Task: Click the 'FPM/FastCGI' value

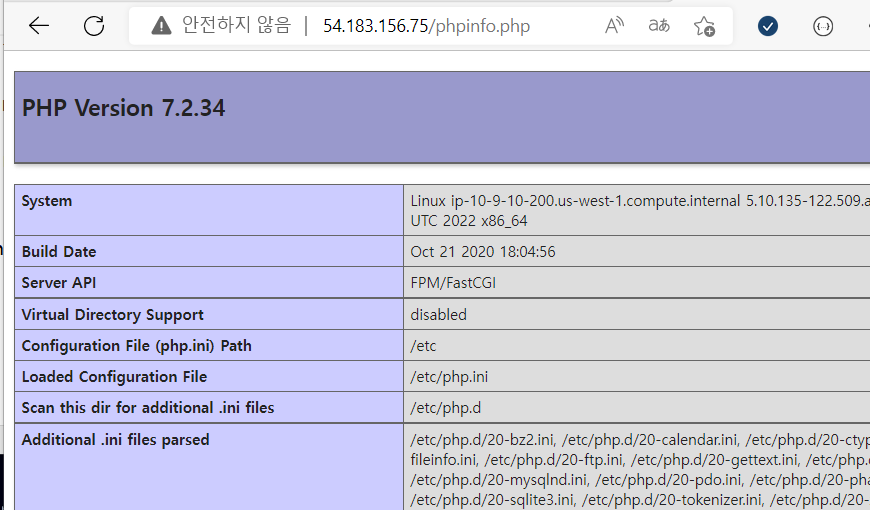Action: (453, 282)
